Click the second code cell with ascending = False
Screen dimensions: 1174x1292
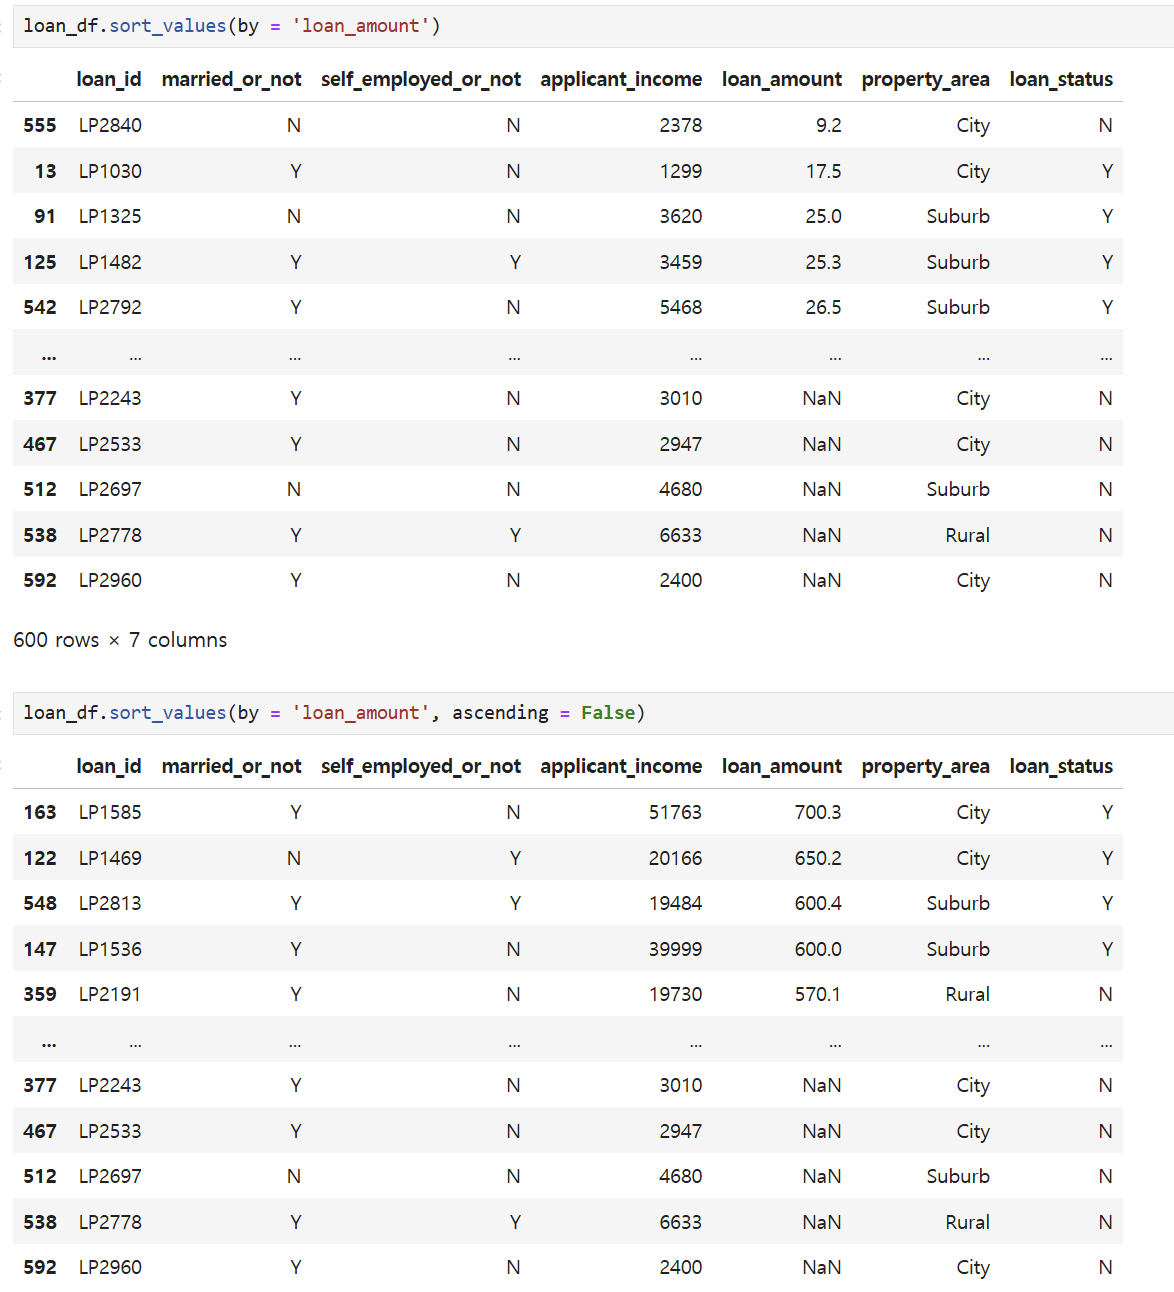pyautogui.click(x=593, y=713)
